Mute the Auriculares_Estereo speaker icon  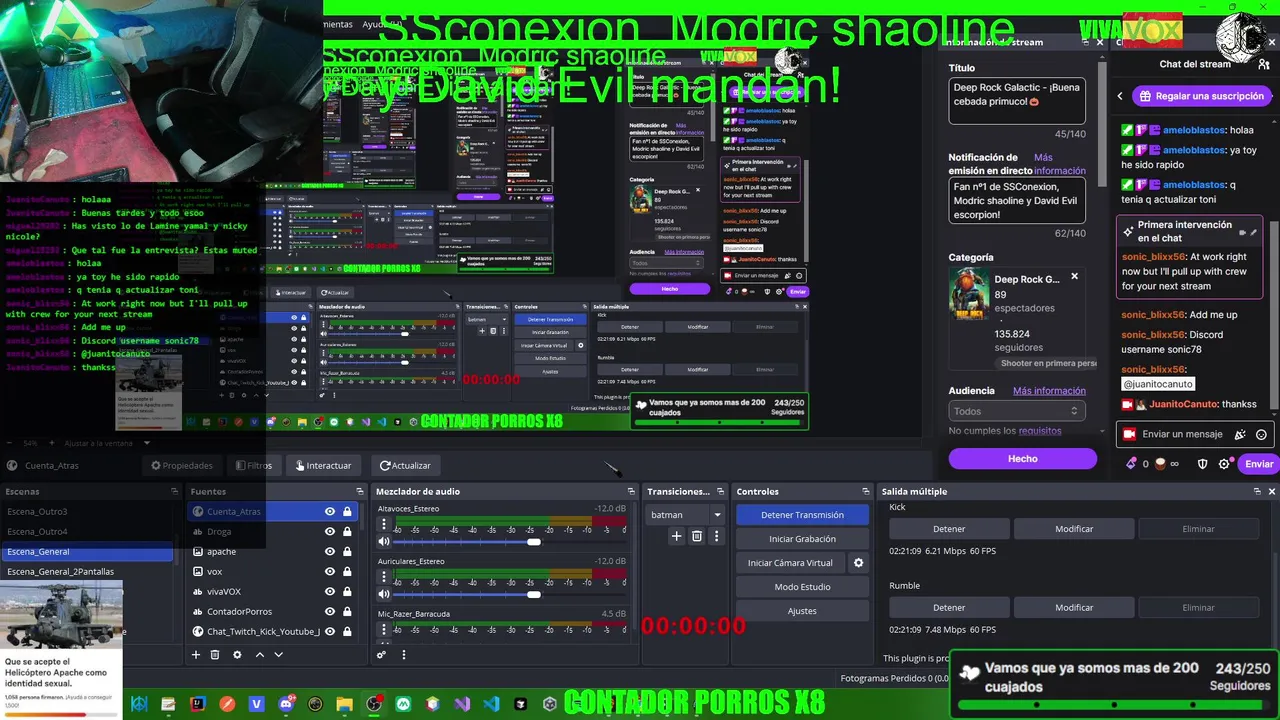point(383,594)
